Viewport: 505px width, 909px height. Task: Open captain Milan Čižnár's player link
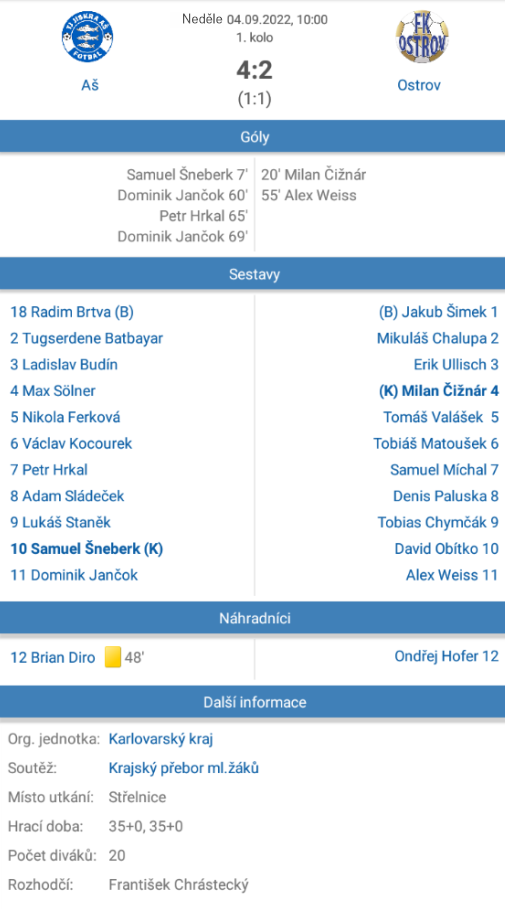coord(438,391)
